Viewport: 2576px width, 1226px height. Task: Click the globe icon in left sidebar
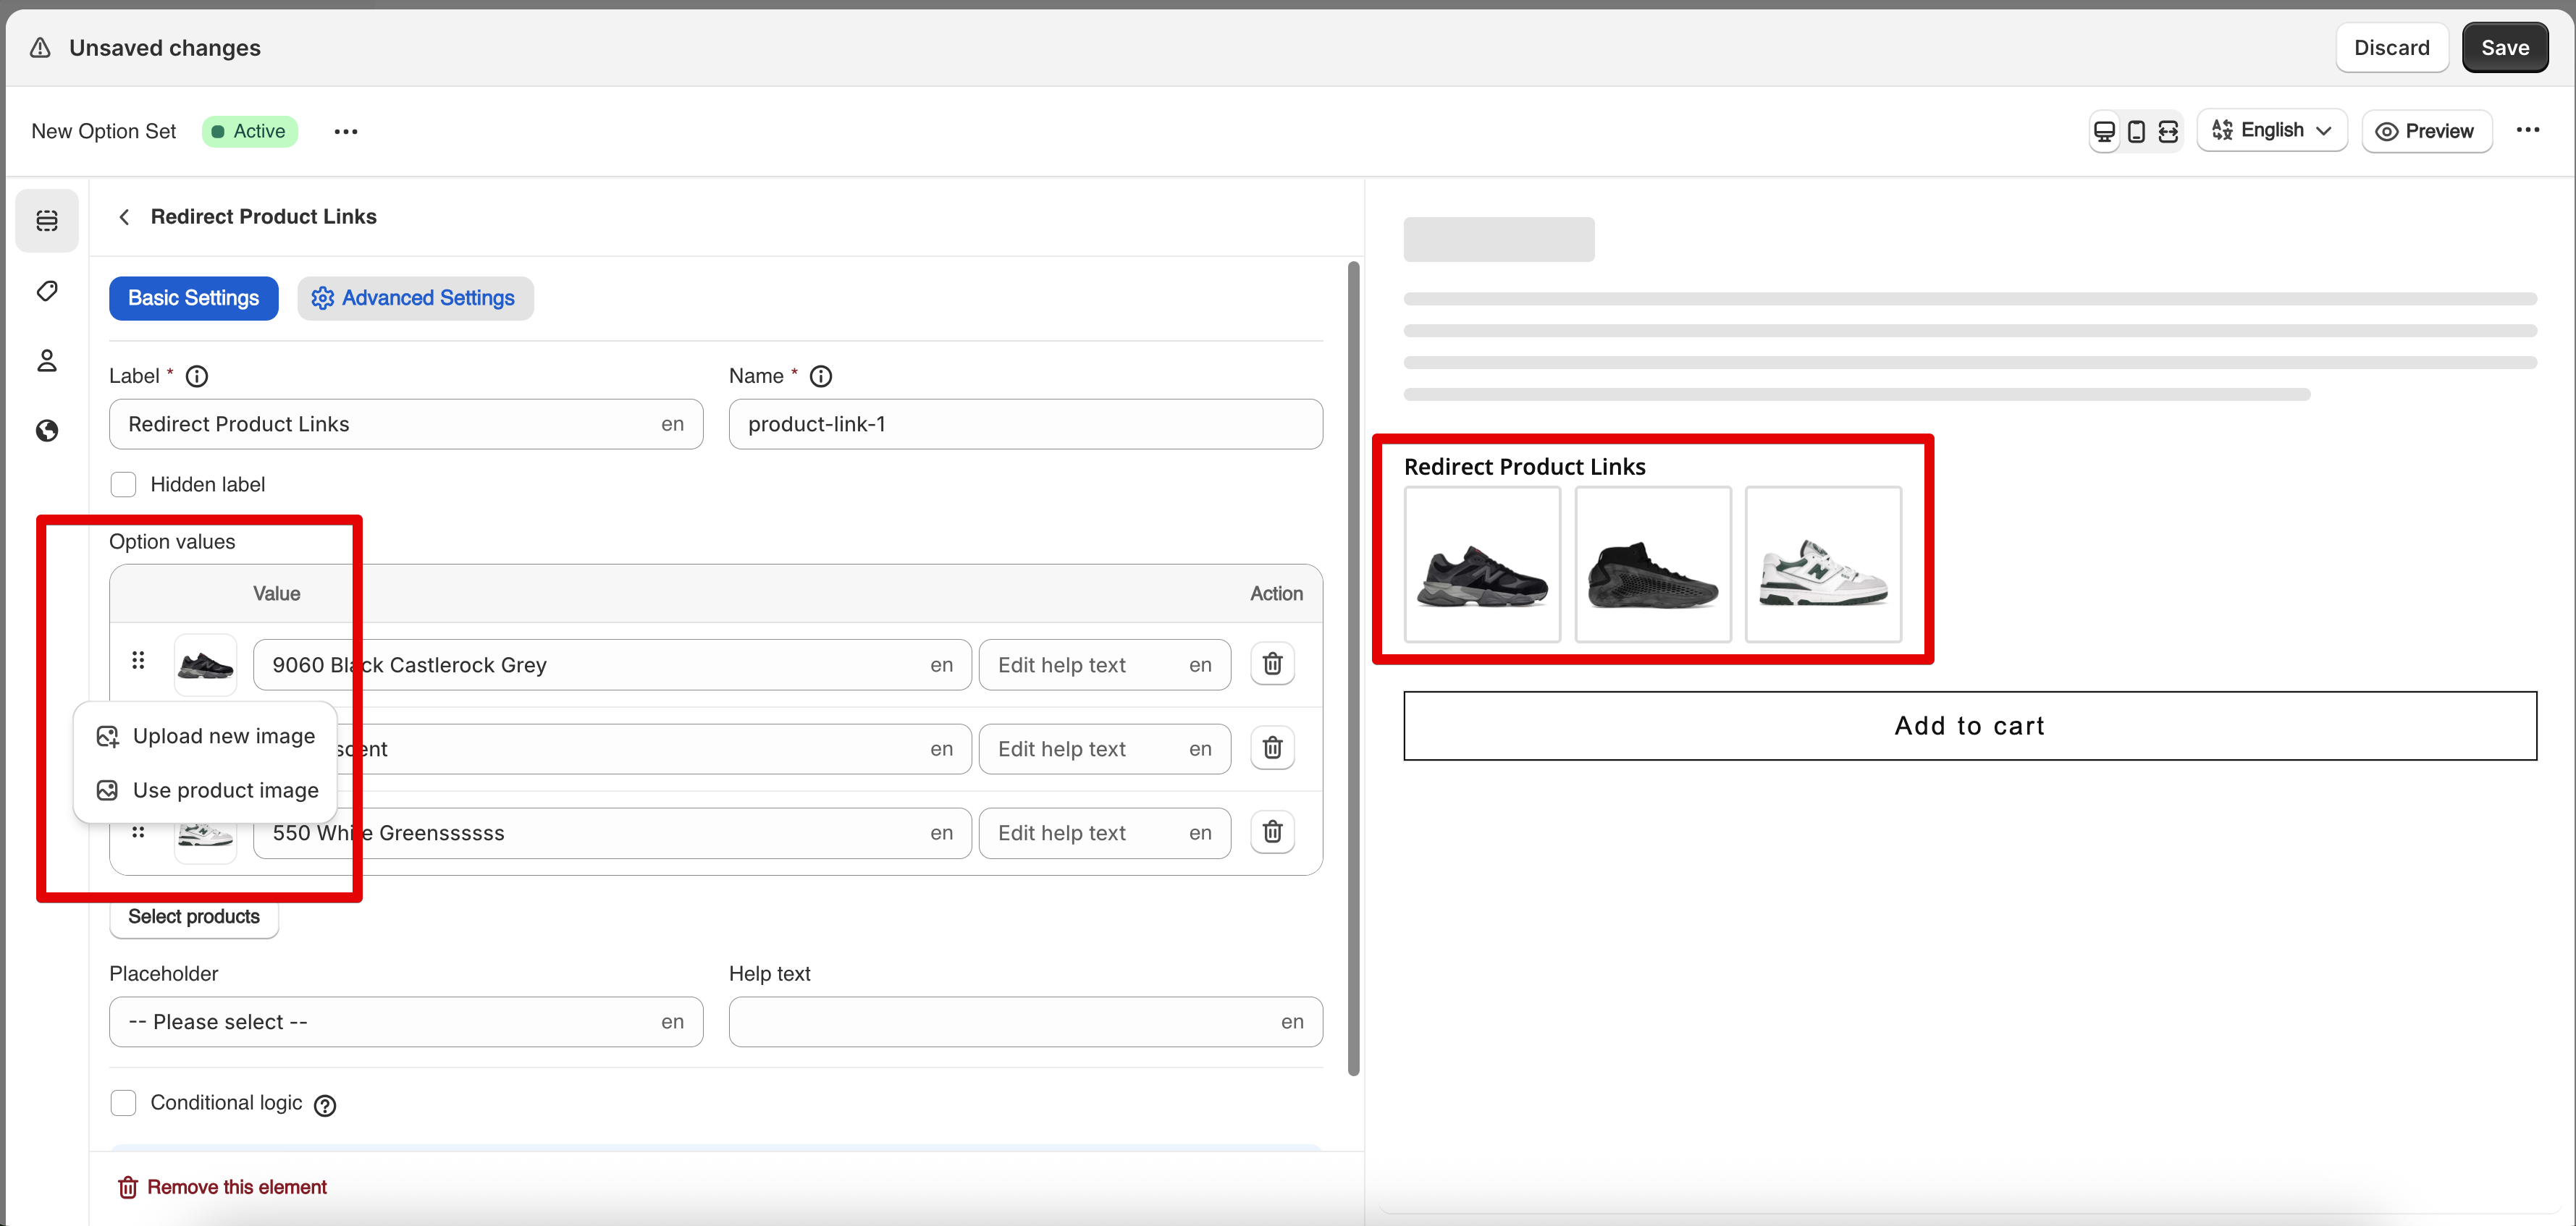(x=47, y=430)
